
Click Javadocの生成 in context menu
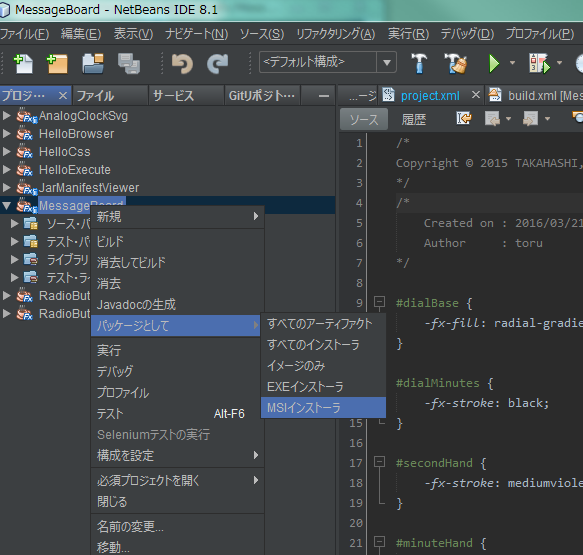(177, 305)
